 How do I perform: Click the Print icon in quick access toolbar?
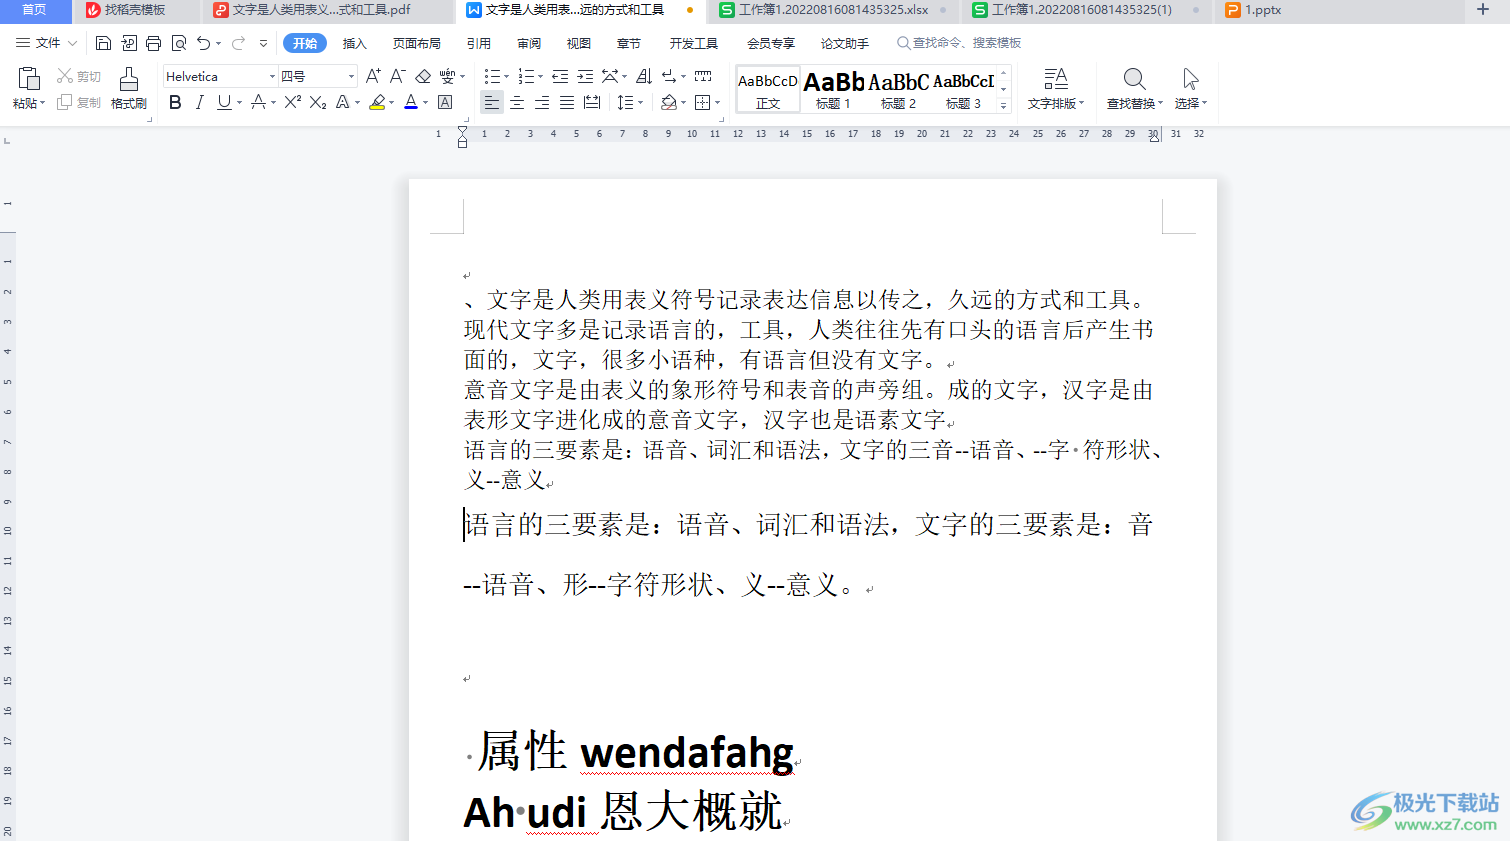[153, 43]
